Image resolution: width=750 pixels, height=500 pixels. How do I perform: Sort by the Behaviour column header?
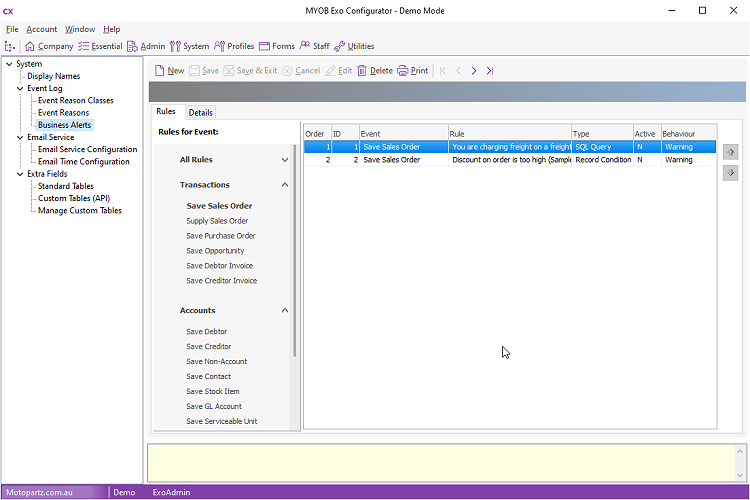tap(689, 134)
